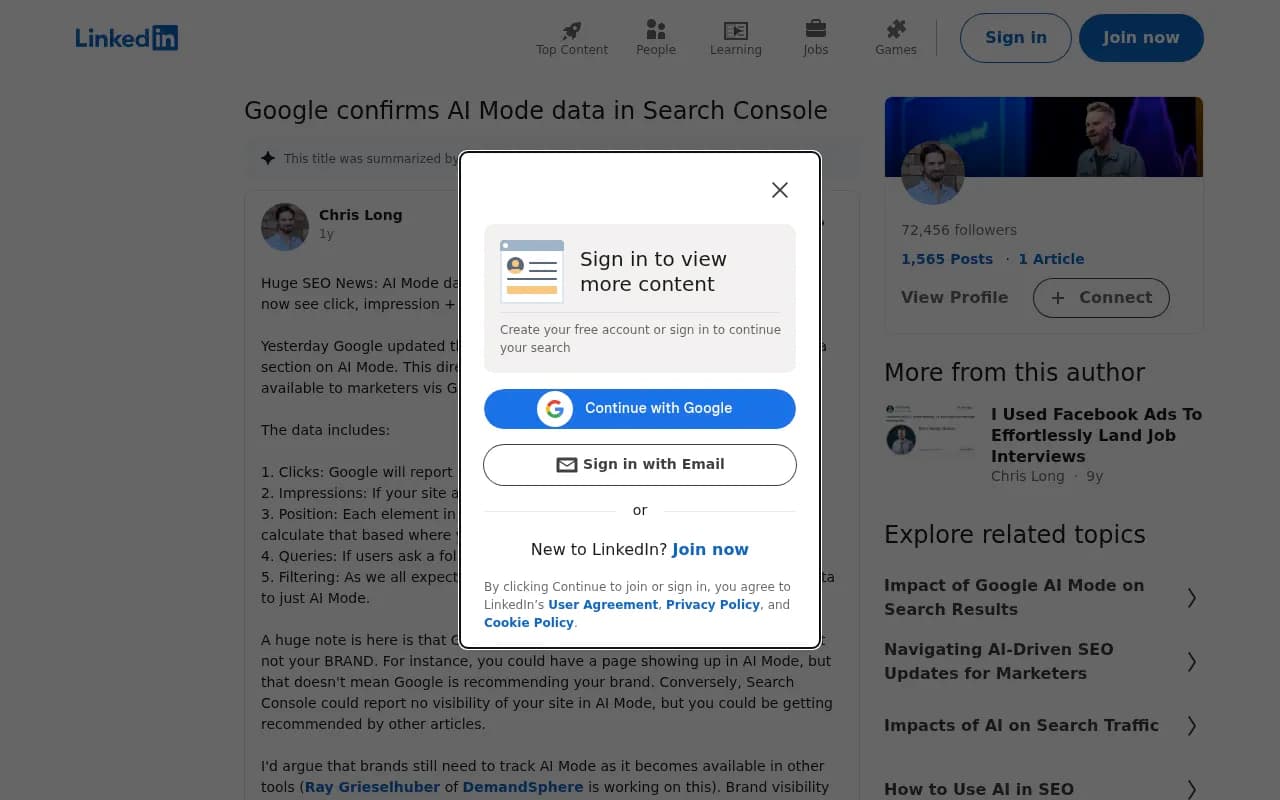Choose Sign in with Email
The width and height of the screenshot is (1280, 800).
tap(640, 465)
